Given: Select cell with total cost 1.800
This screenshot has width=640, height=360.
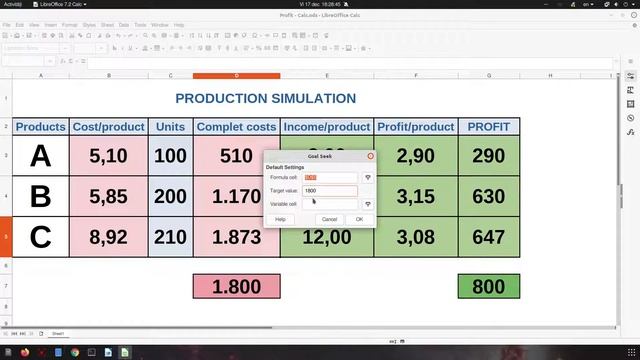Looking at the screenshot, I should 237,286.
